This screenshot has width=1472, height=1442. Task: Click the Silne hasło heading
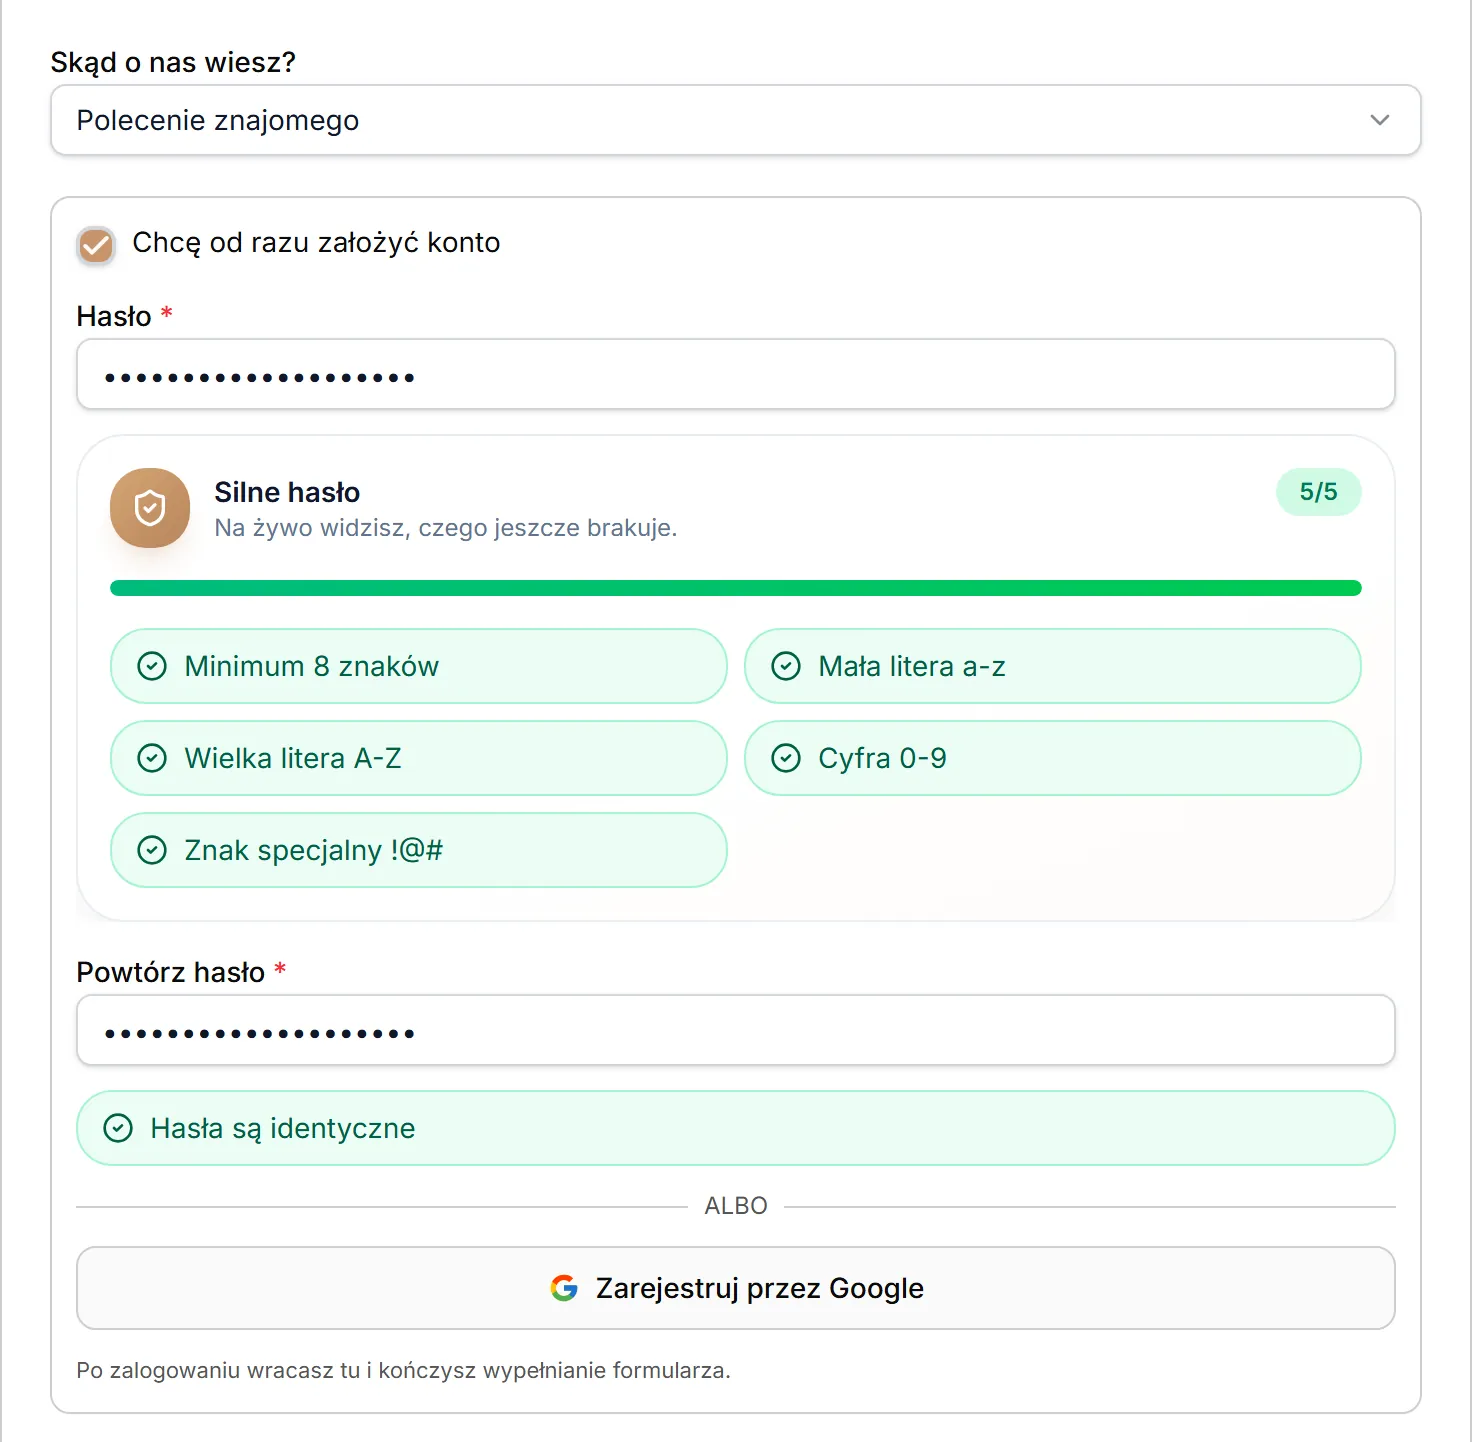click(x=287, y=492)
